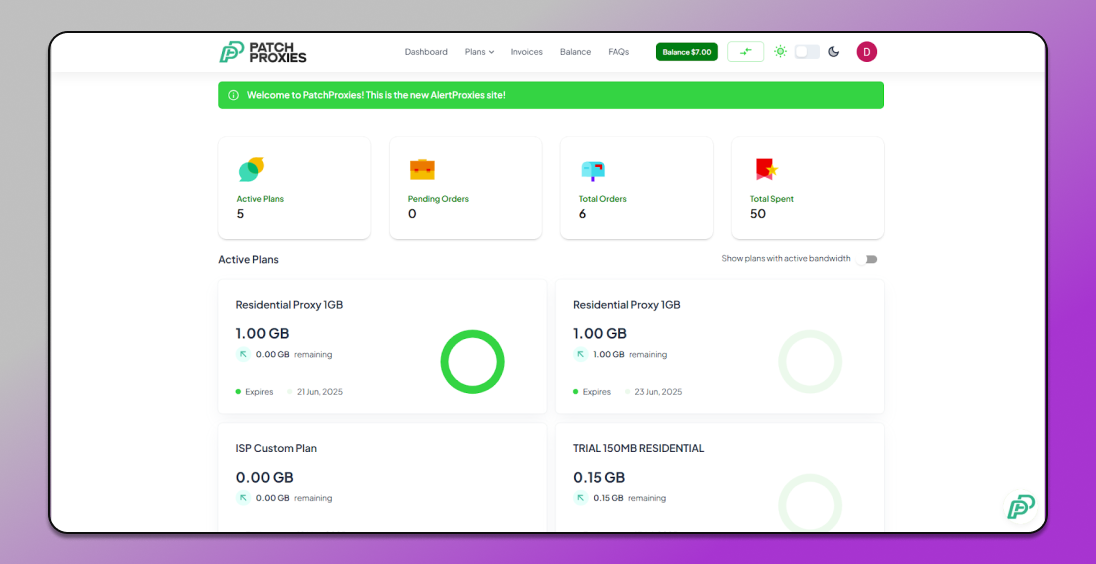
Task: Click the sun light-mode icon
Action: (780, 51)
